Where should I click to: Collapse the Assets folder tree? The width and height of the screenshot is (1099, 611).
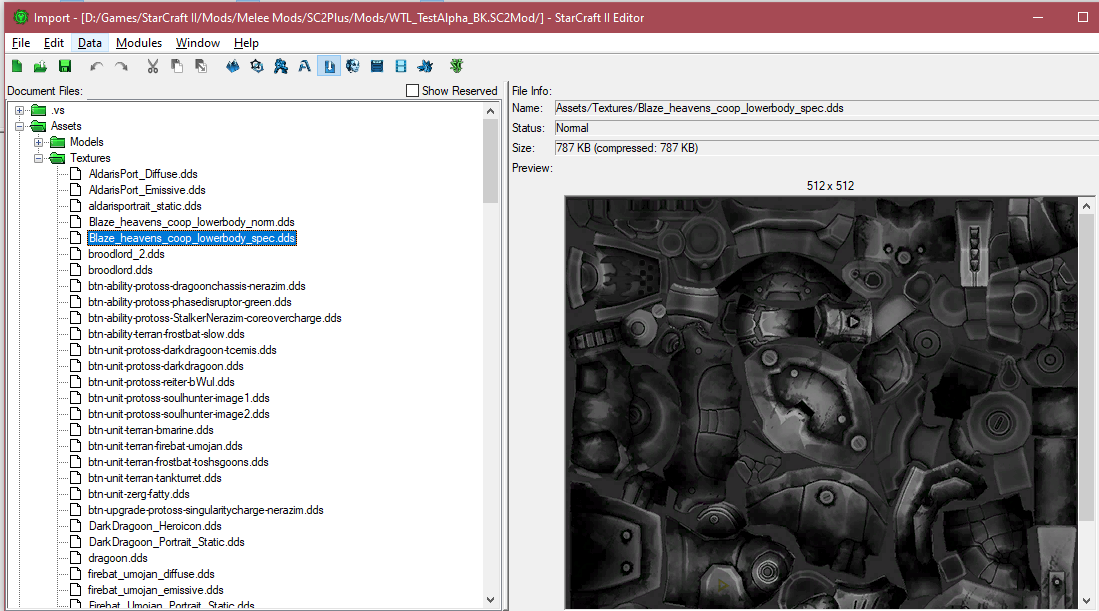click(x=19, y=126)
